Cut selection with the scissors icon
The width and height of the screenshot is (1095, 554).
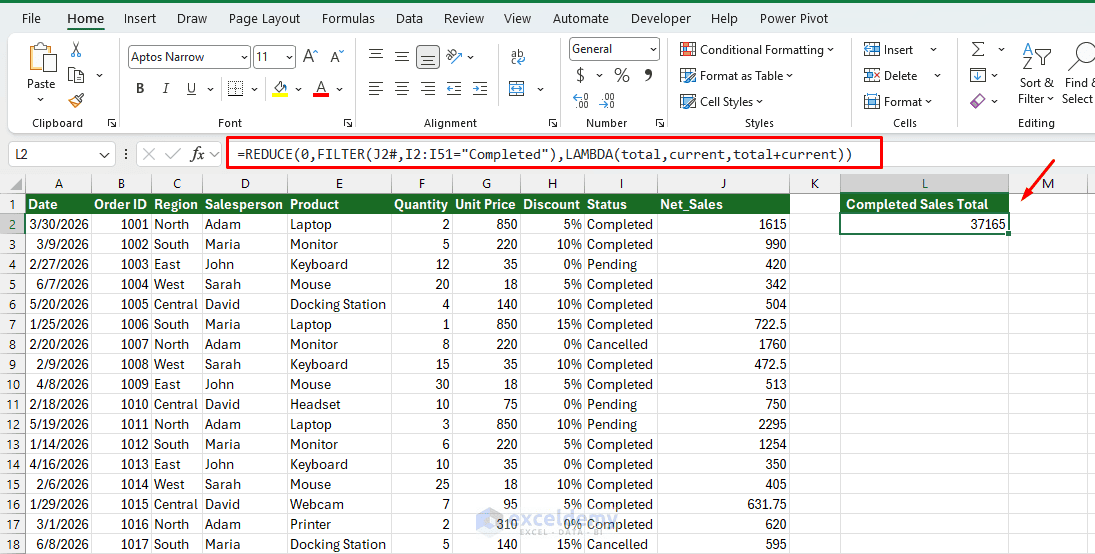(x=76, y=50)
